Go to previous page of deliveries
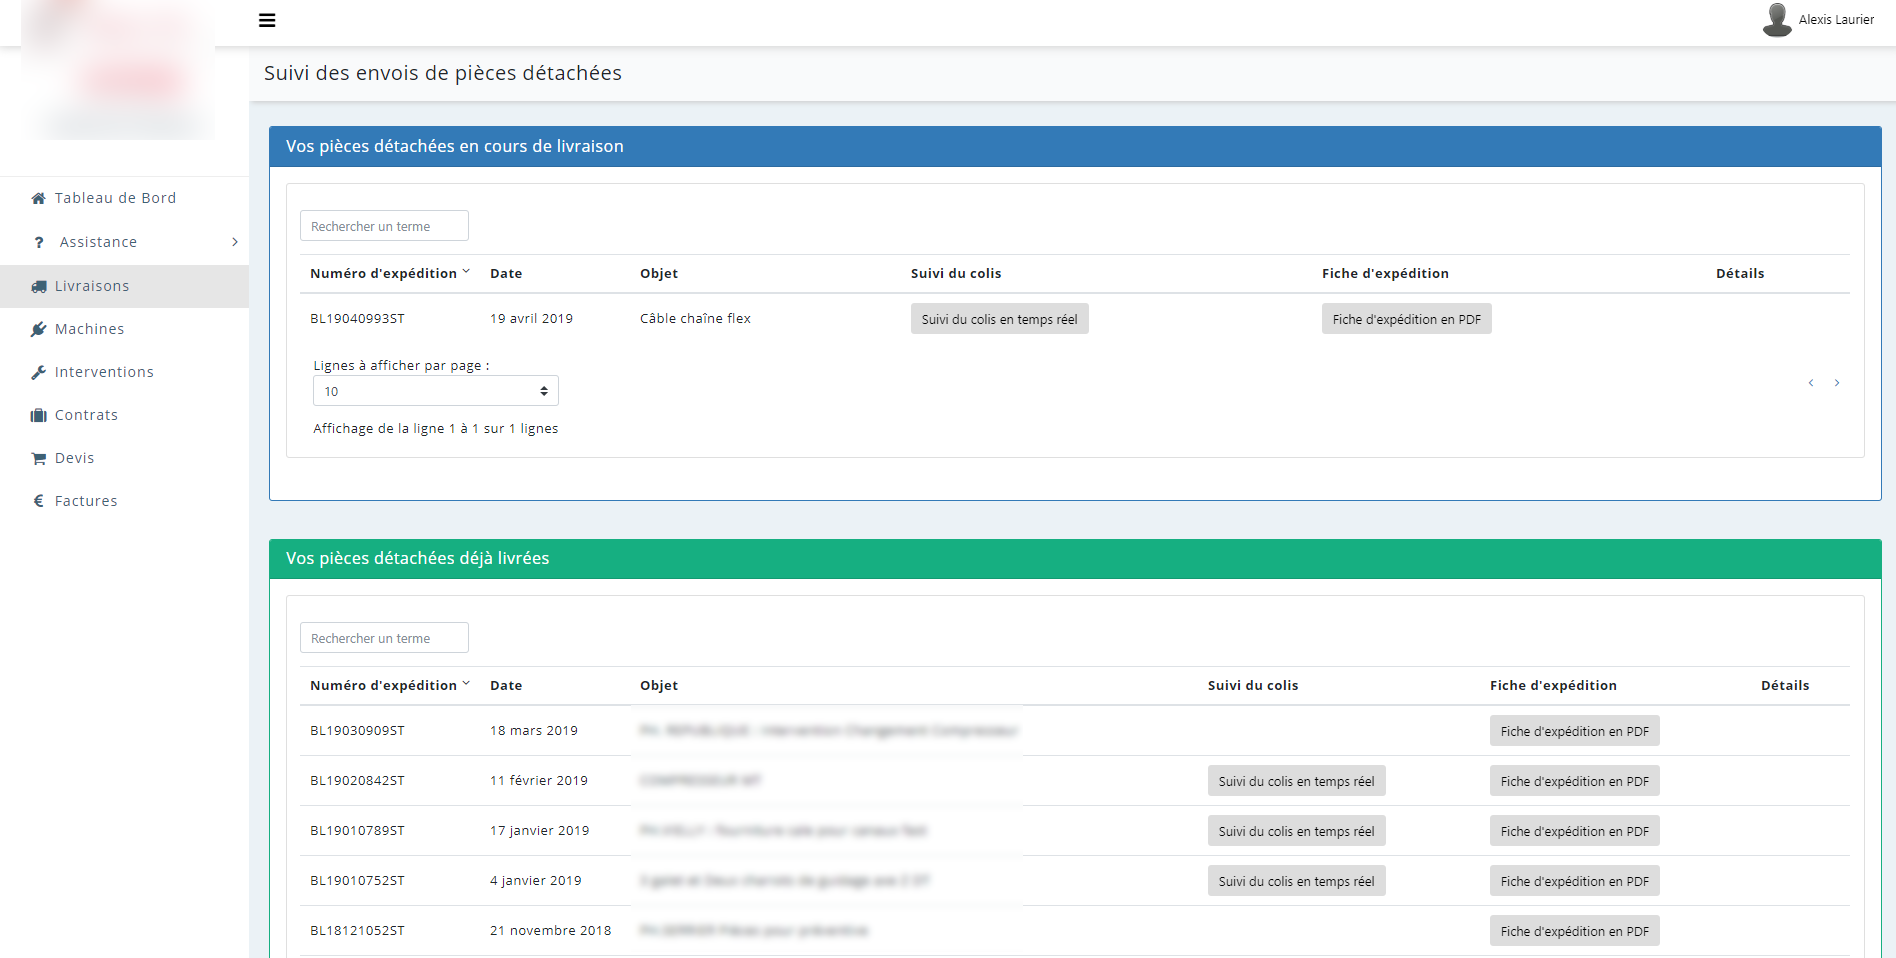 click(1811, 383)
